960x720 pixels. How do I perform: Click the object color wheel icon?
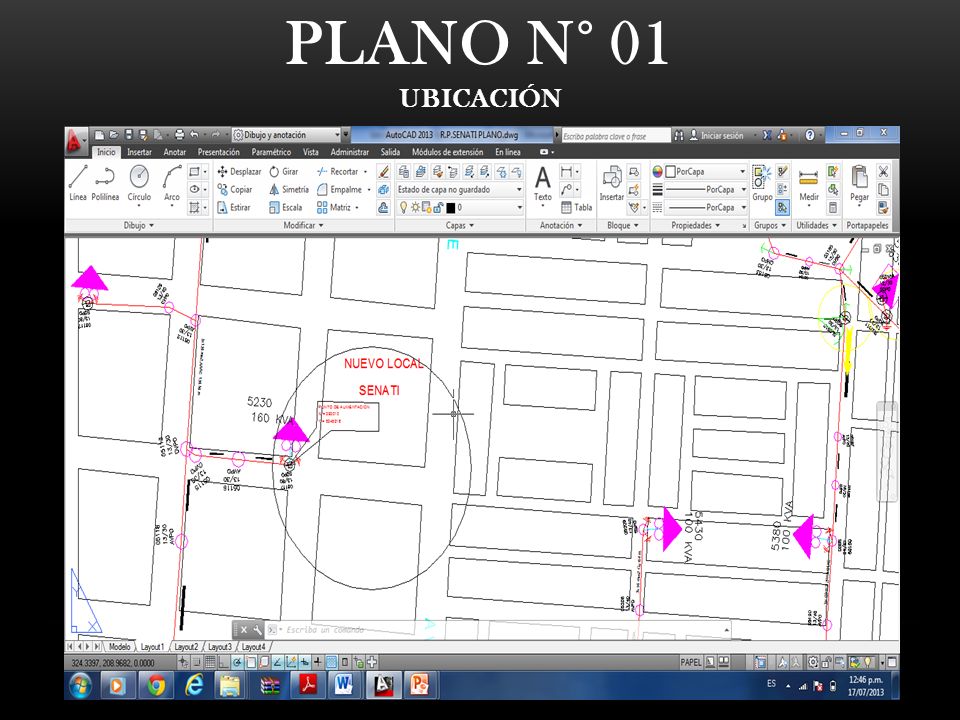(657, 171)
